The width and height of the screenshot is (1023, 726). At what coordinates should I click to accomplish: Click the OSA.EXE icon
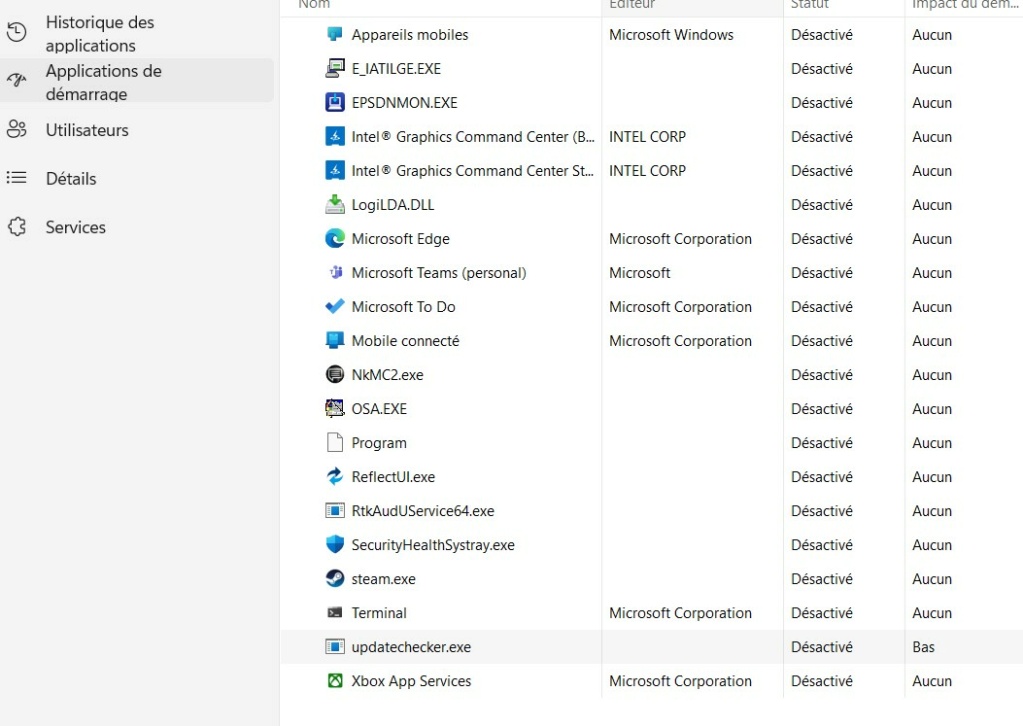click(x=335, y=408)
